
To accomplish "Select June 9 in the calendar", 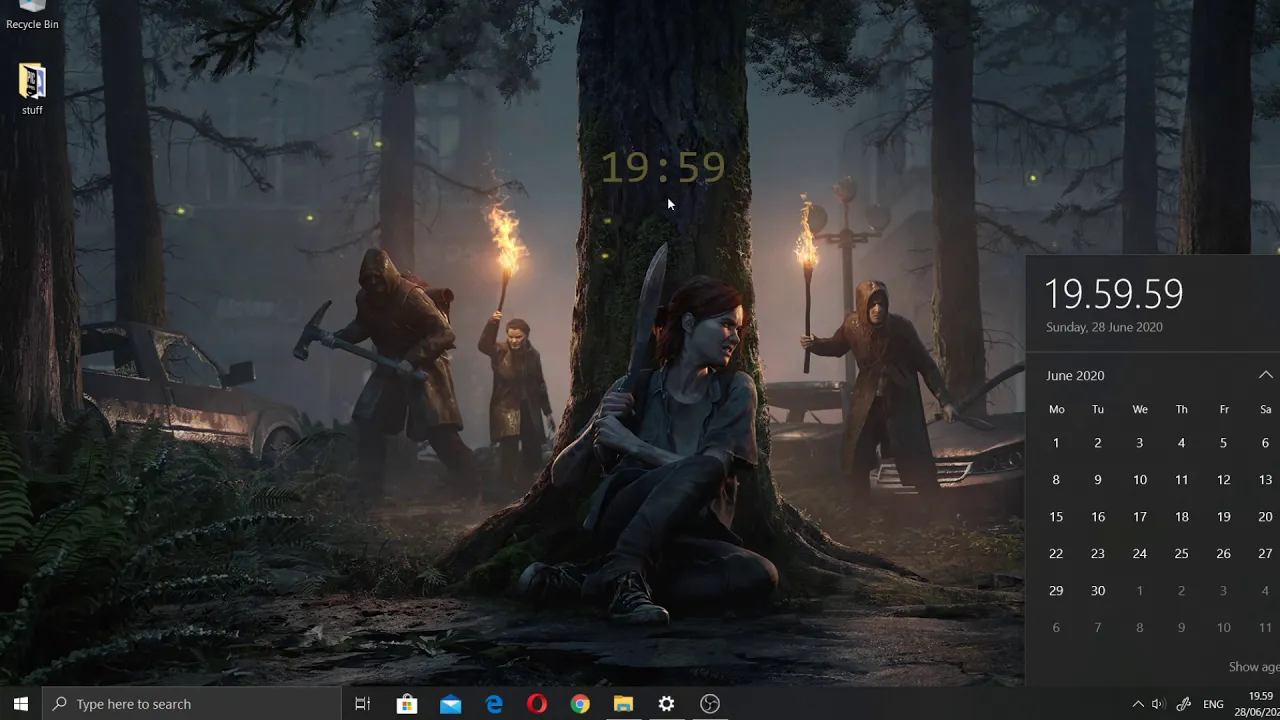I will pyautogui.click(x=1098, y=480).
